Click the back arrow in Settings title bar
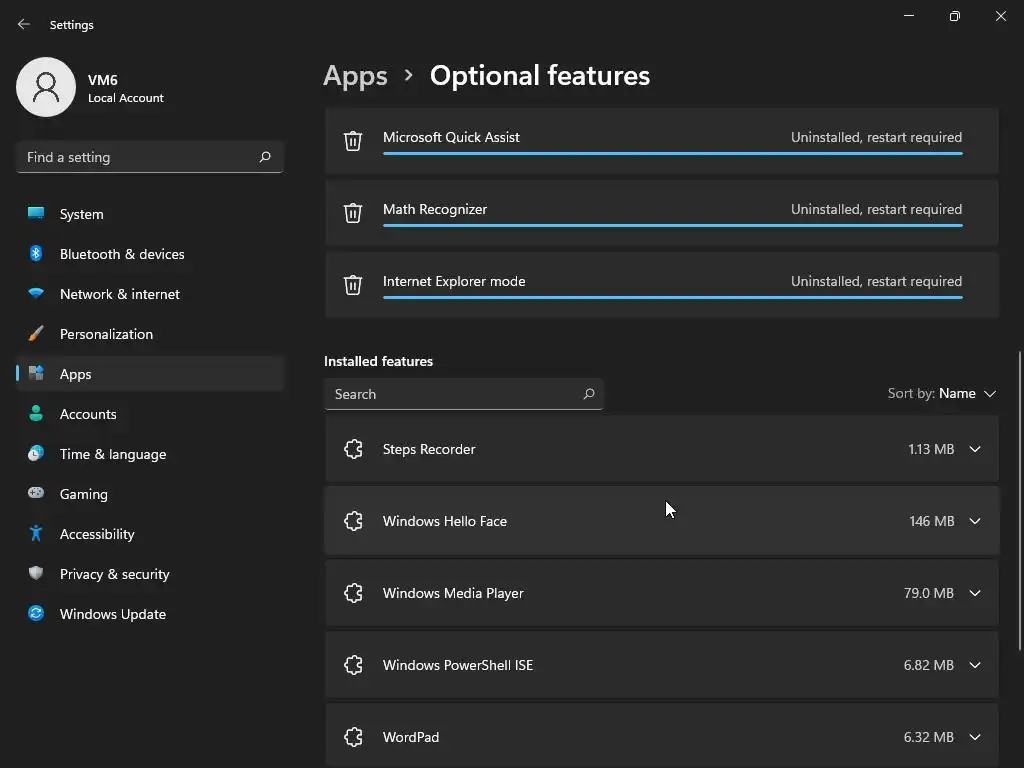1024x768 pixels. pos(24,24)
